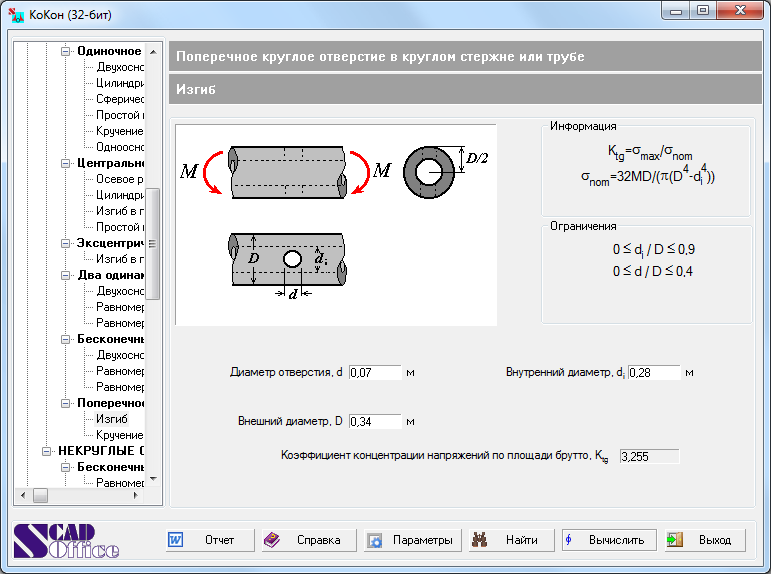Screen dimensions: 771x574
Task: Click the gear icon on Параметры
Action: [375, 541]
